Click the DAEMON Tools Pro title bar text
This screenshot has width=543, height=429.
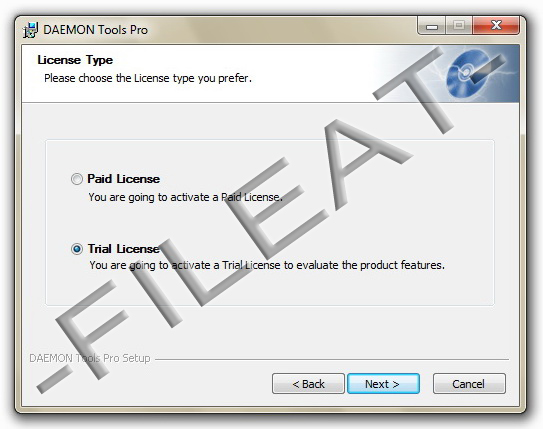tap(96, 30)
